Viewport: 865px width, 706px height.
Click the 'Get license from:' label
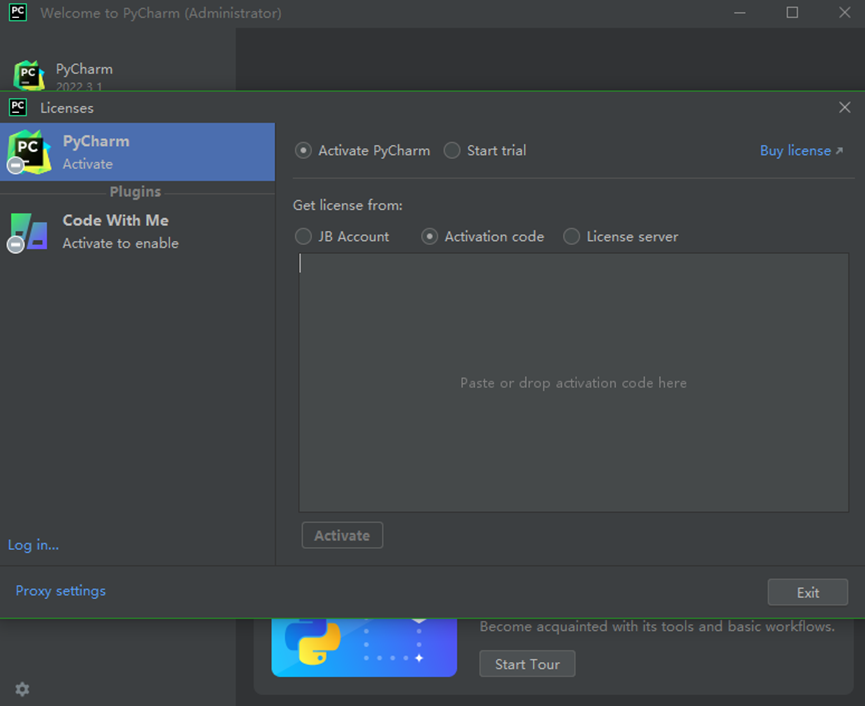[348, 205]
